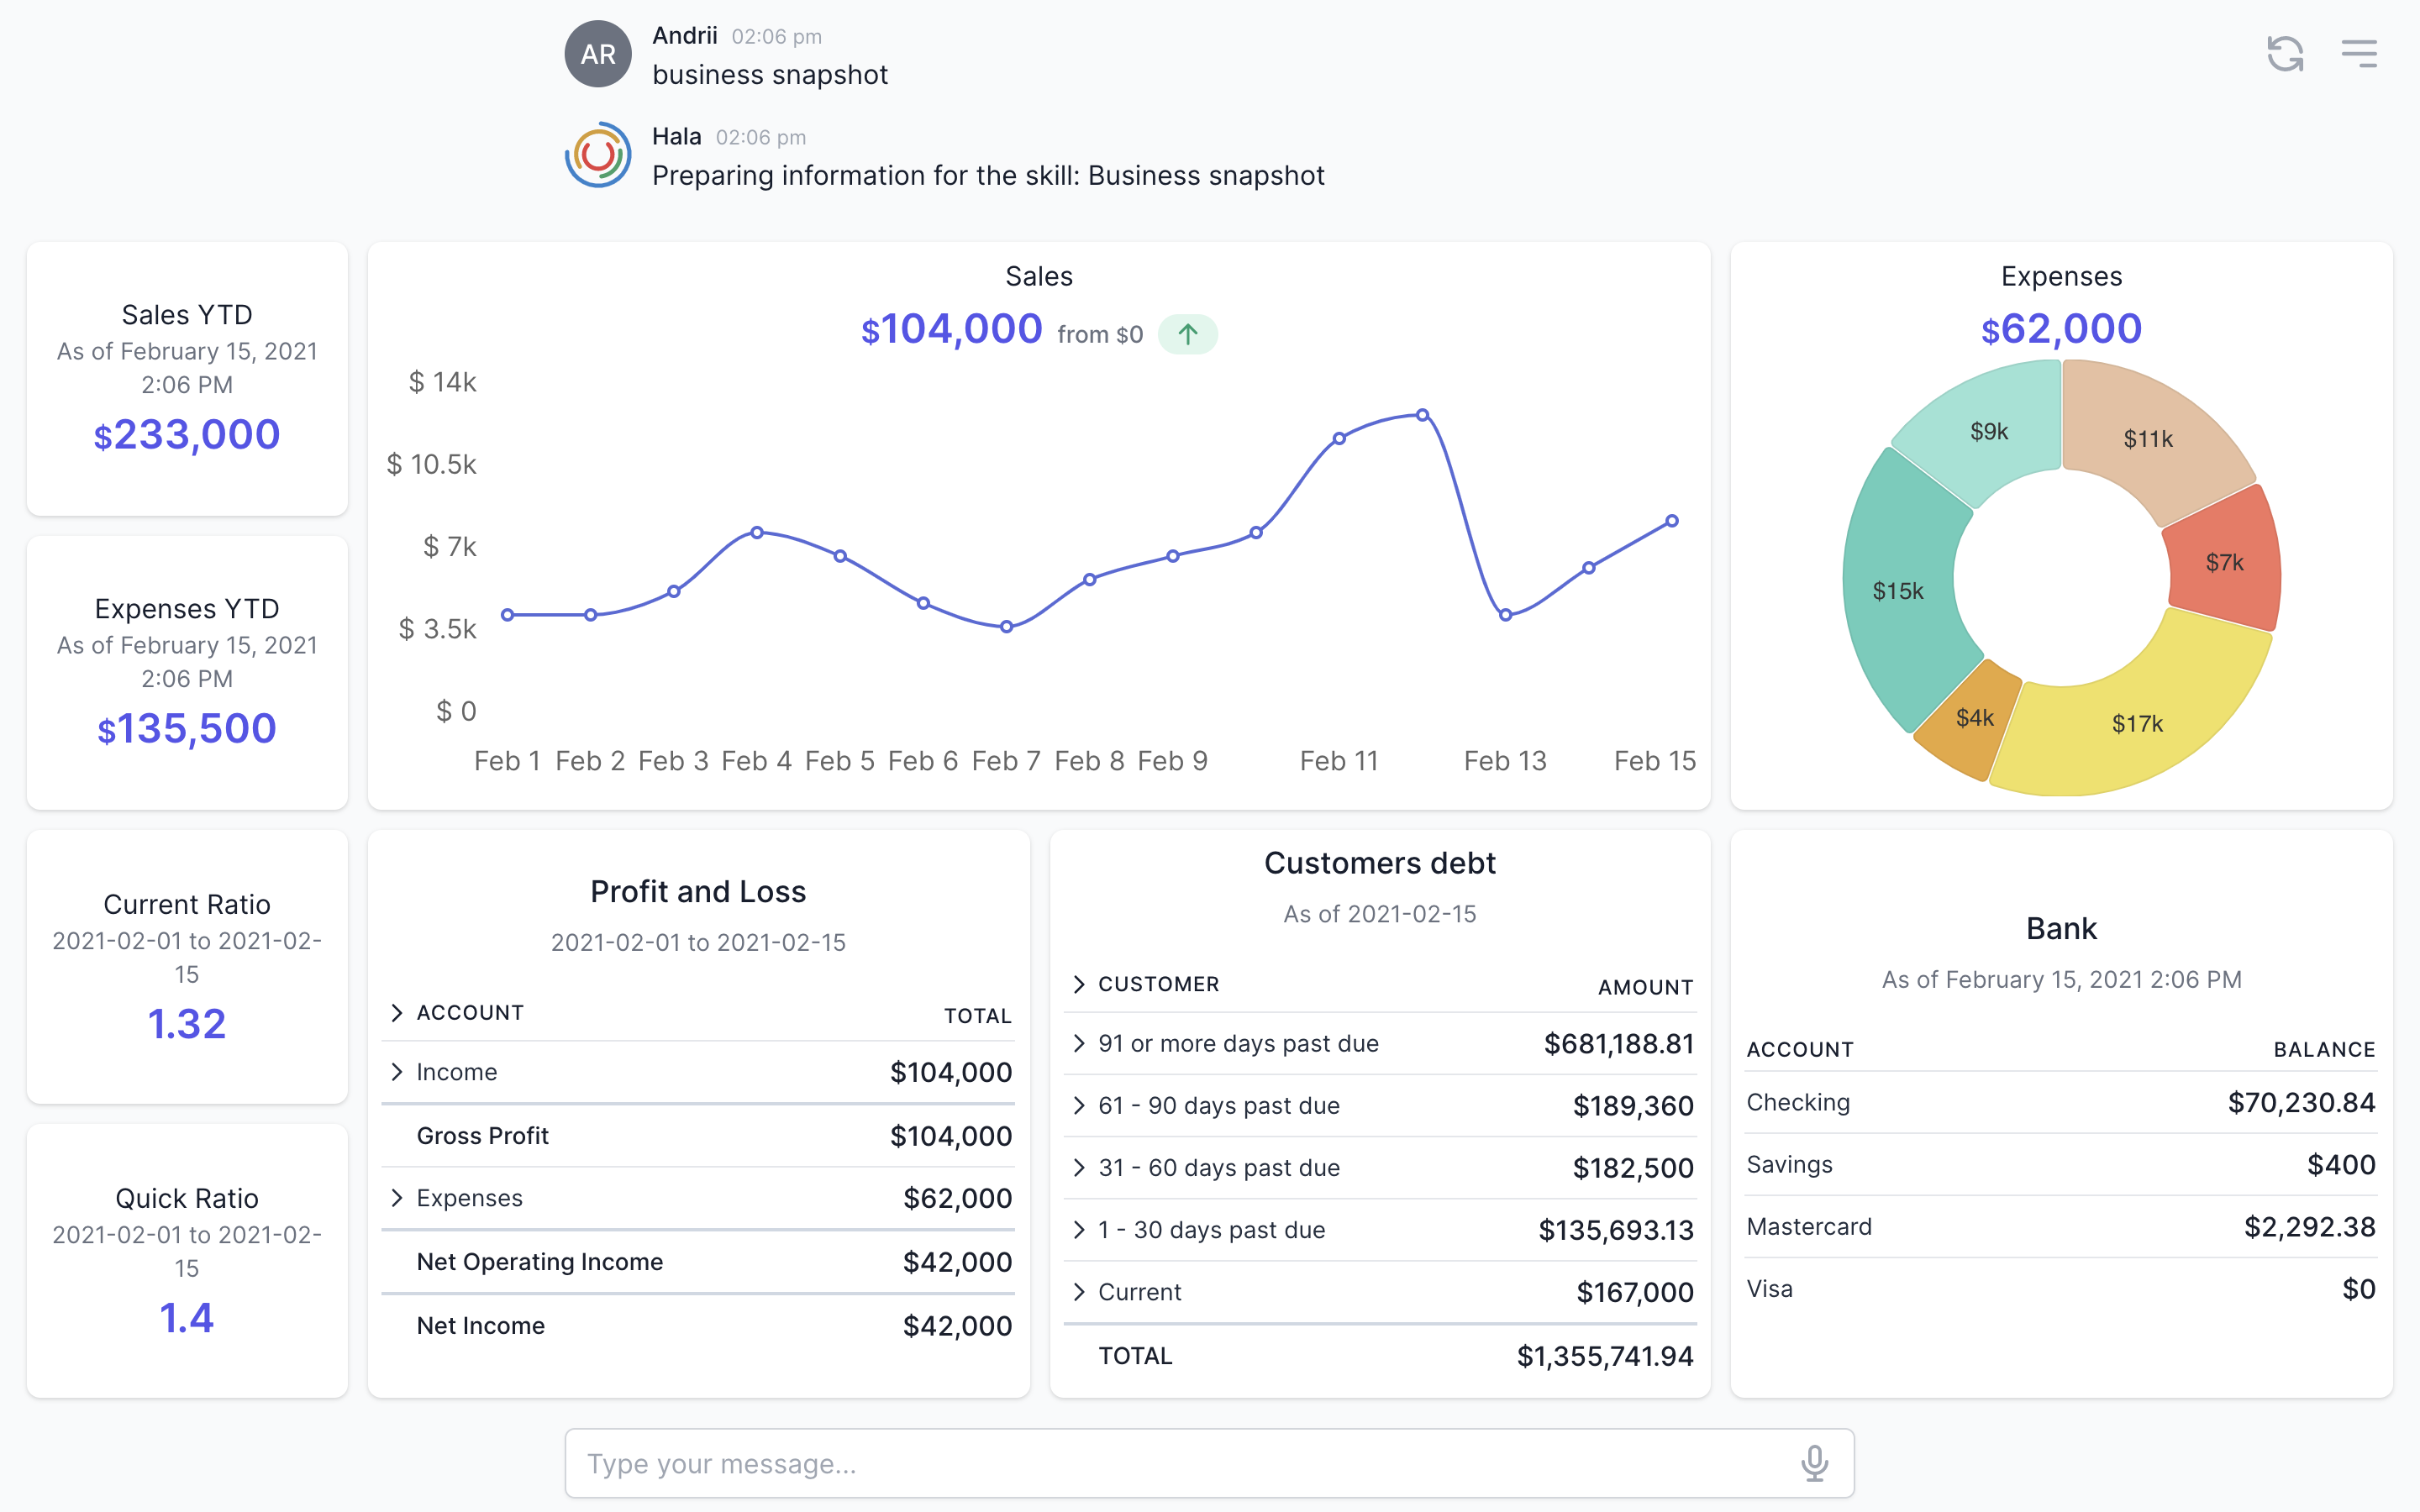Click the Hala assistant logo avatar

(x=598, y=155)
